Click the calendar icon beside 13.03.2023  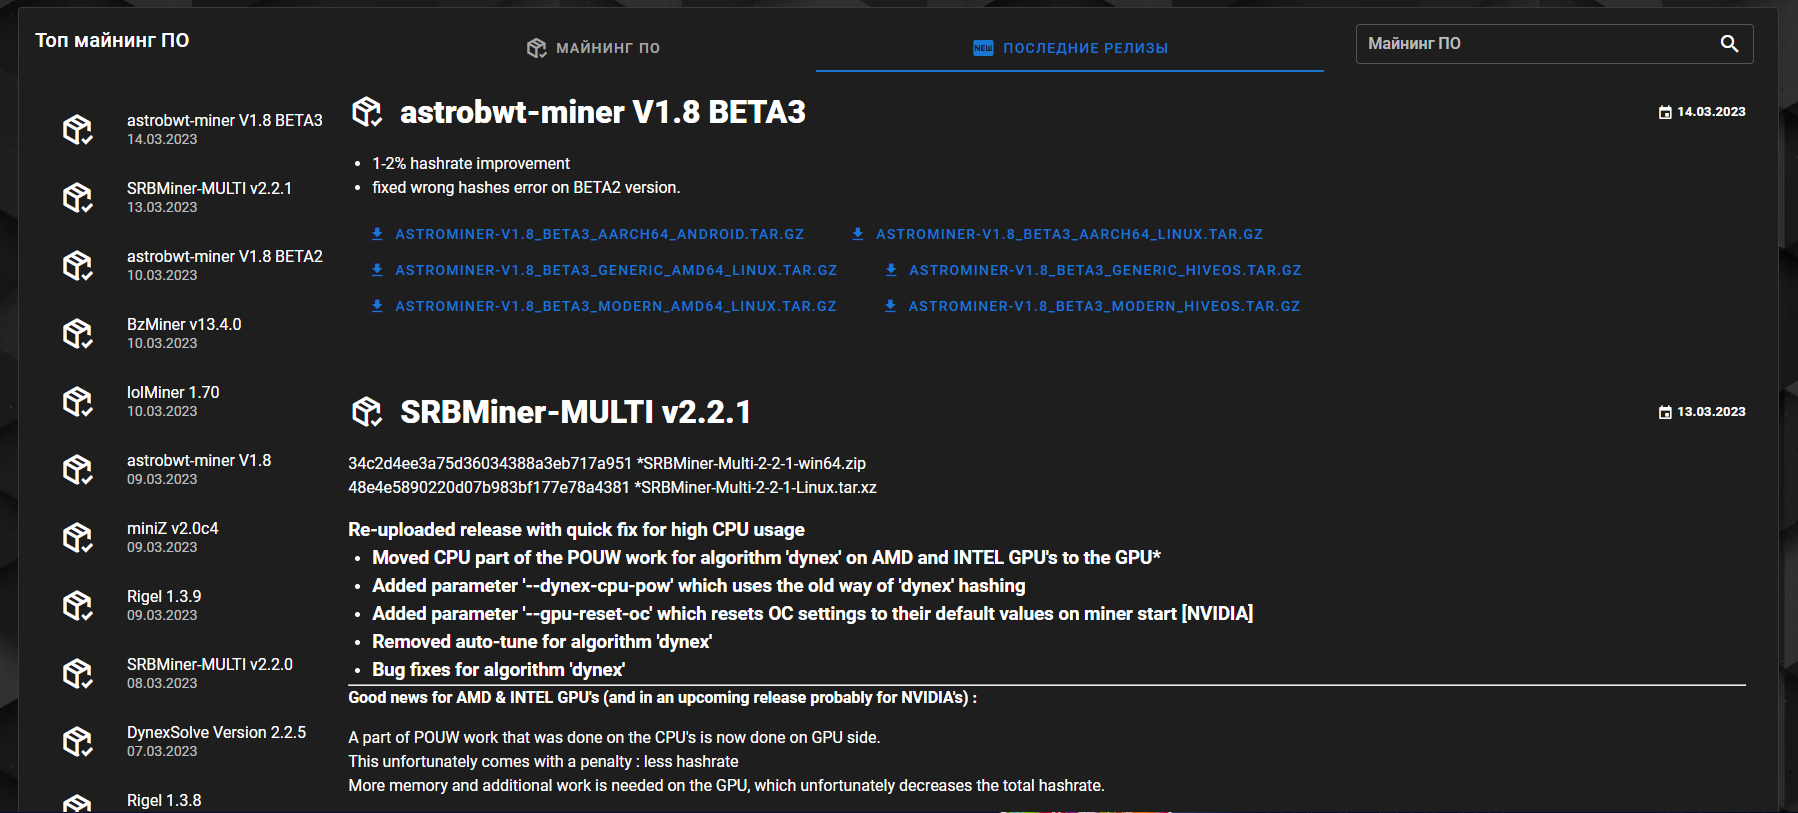[1665, 412]
